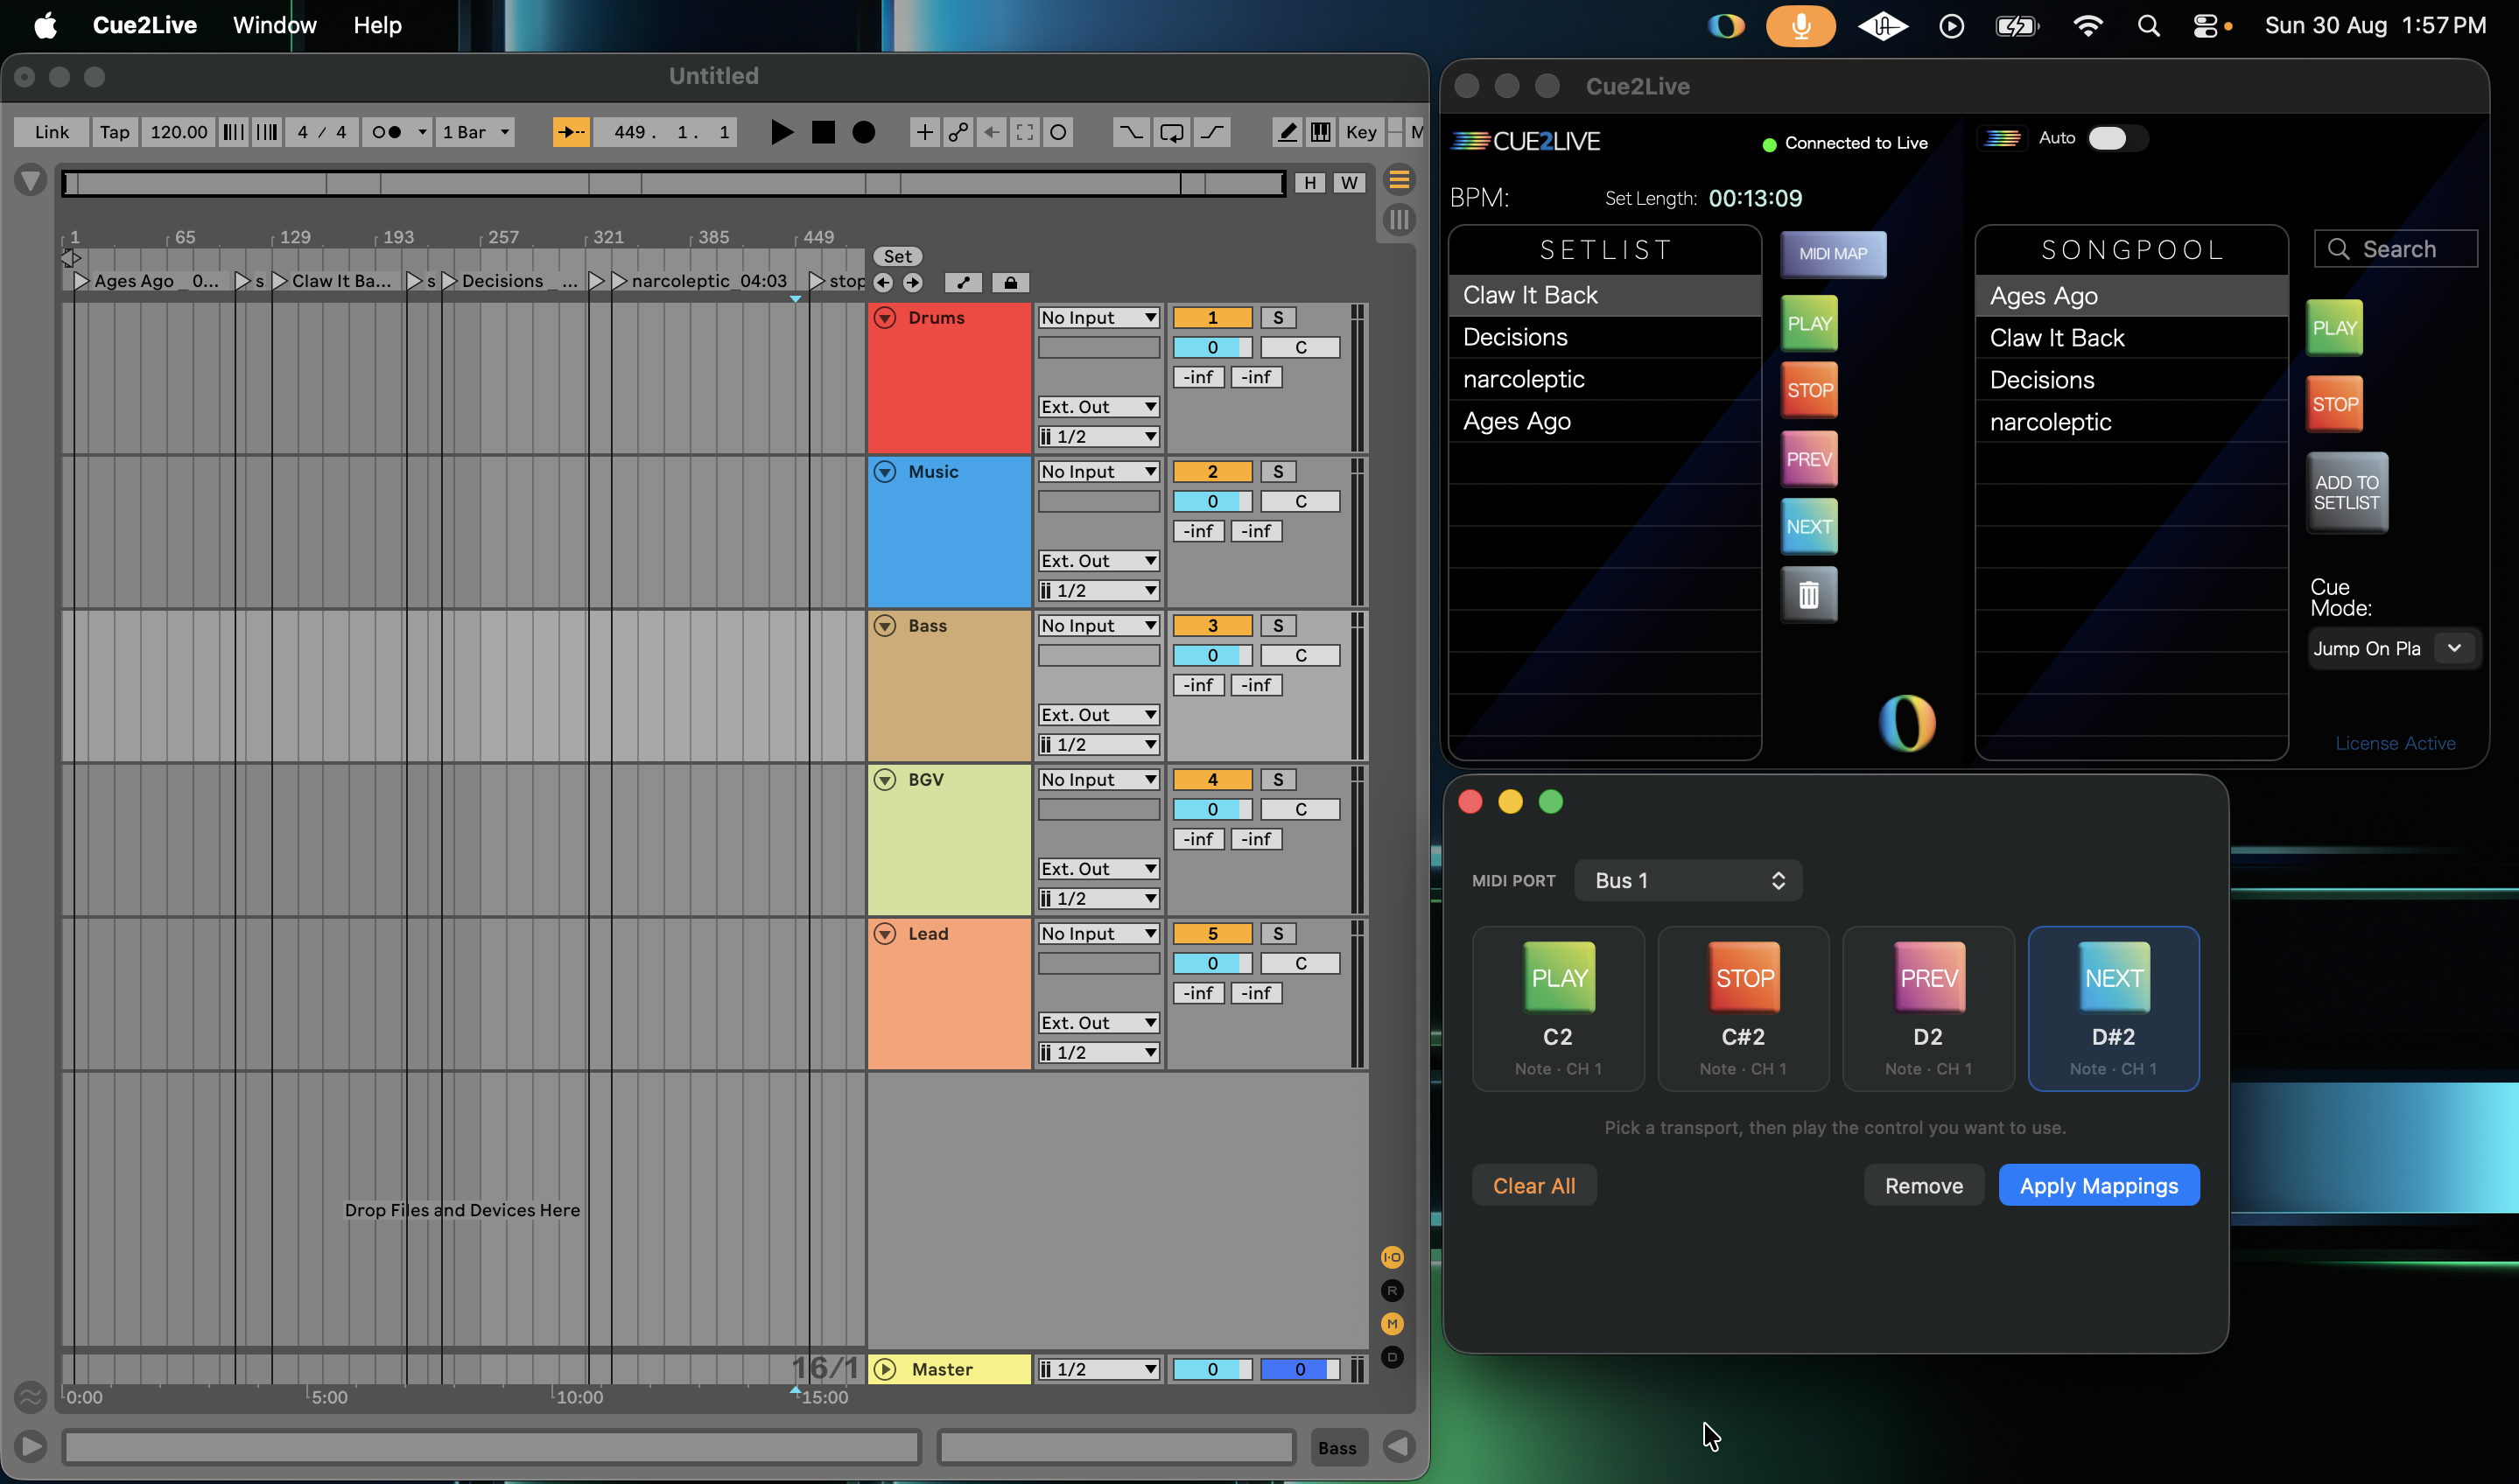Select PLAY mapping card C2

coord(1558,1008)
